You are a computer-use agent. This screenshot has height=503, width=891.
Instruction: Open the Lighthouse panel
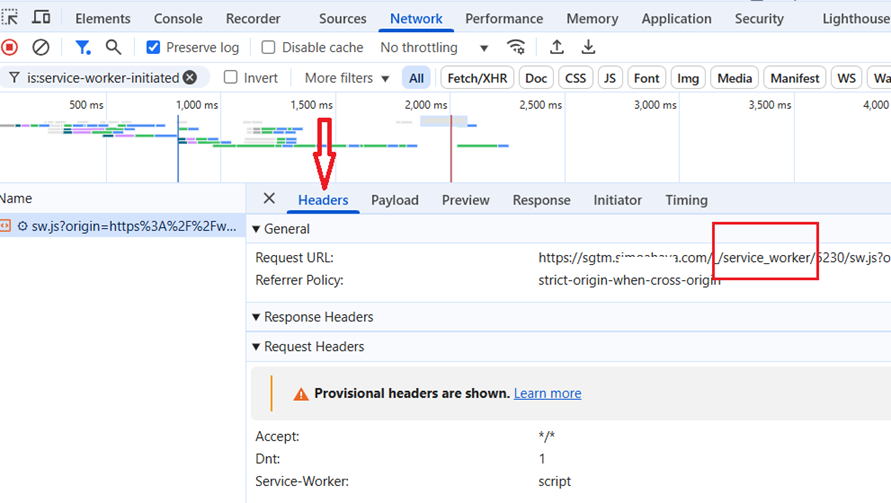(856, 19)
